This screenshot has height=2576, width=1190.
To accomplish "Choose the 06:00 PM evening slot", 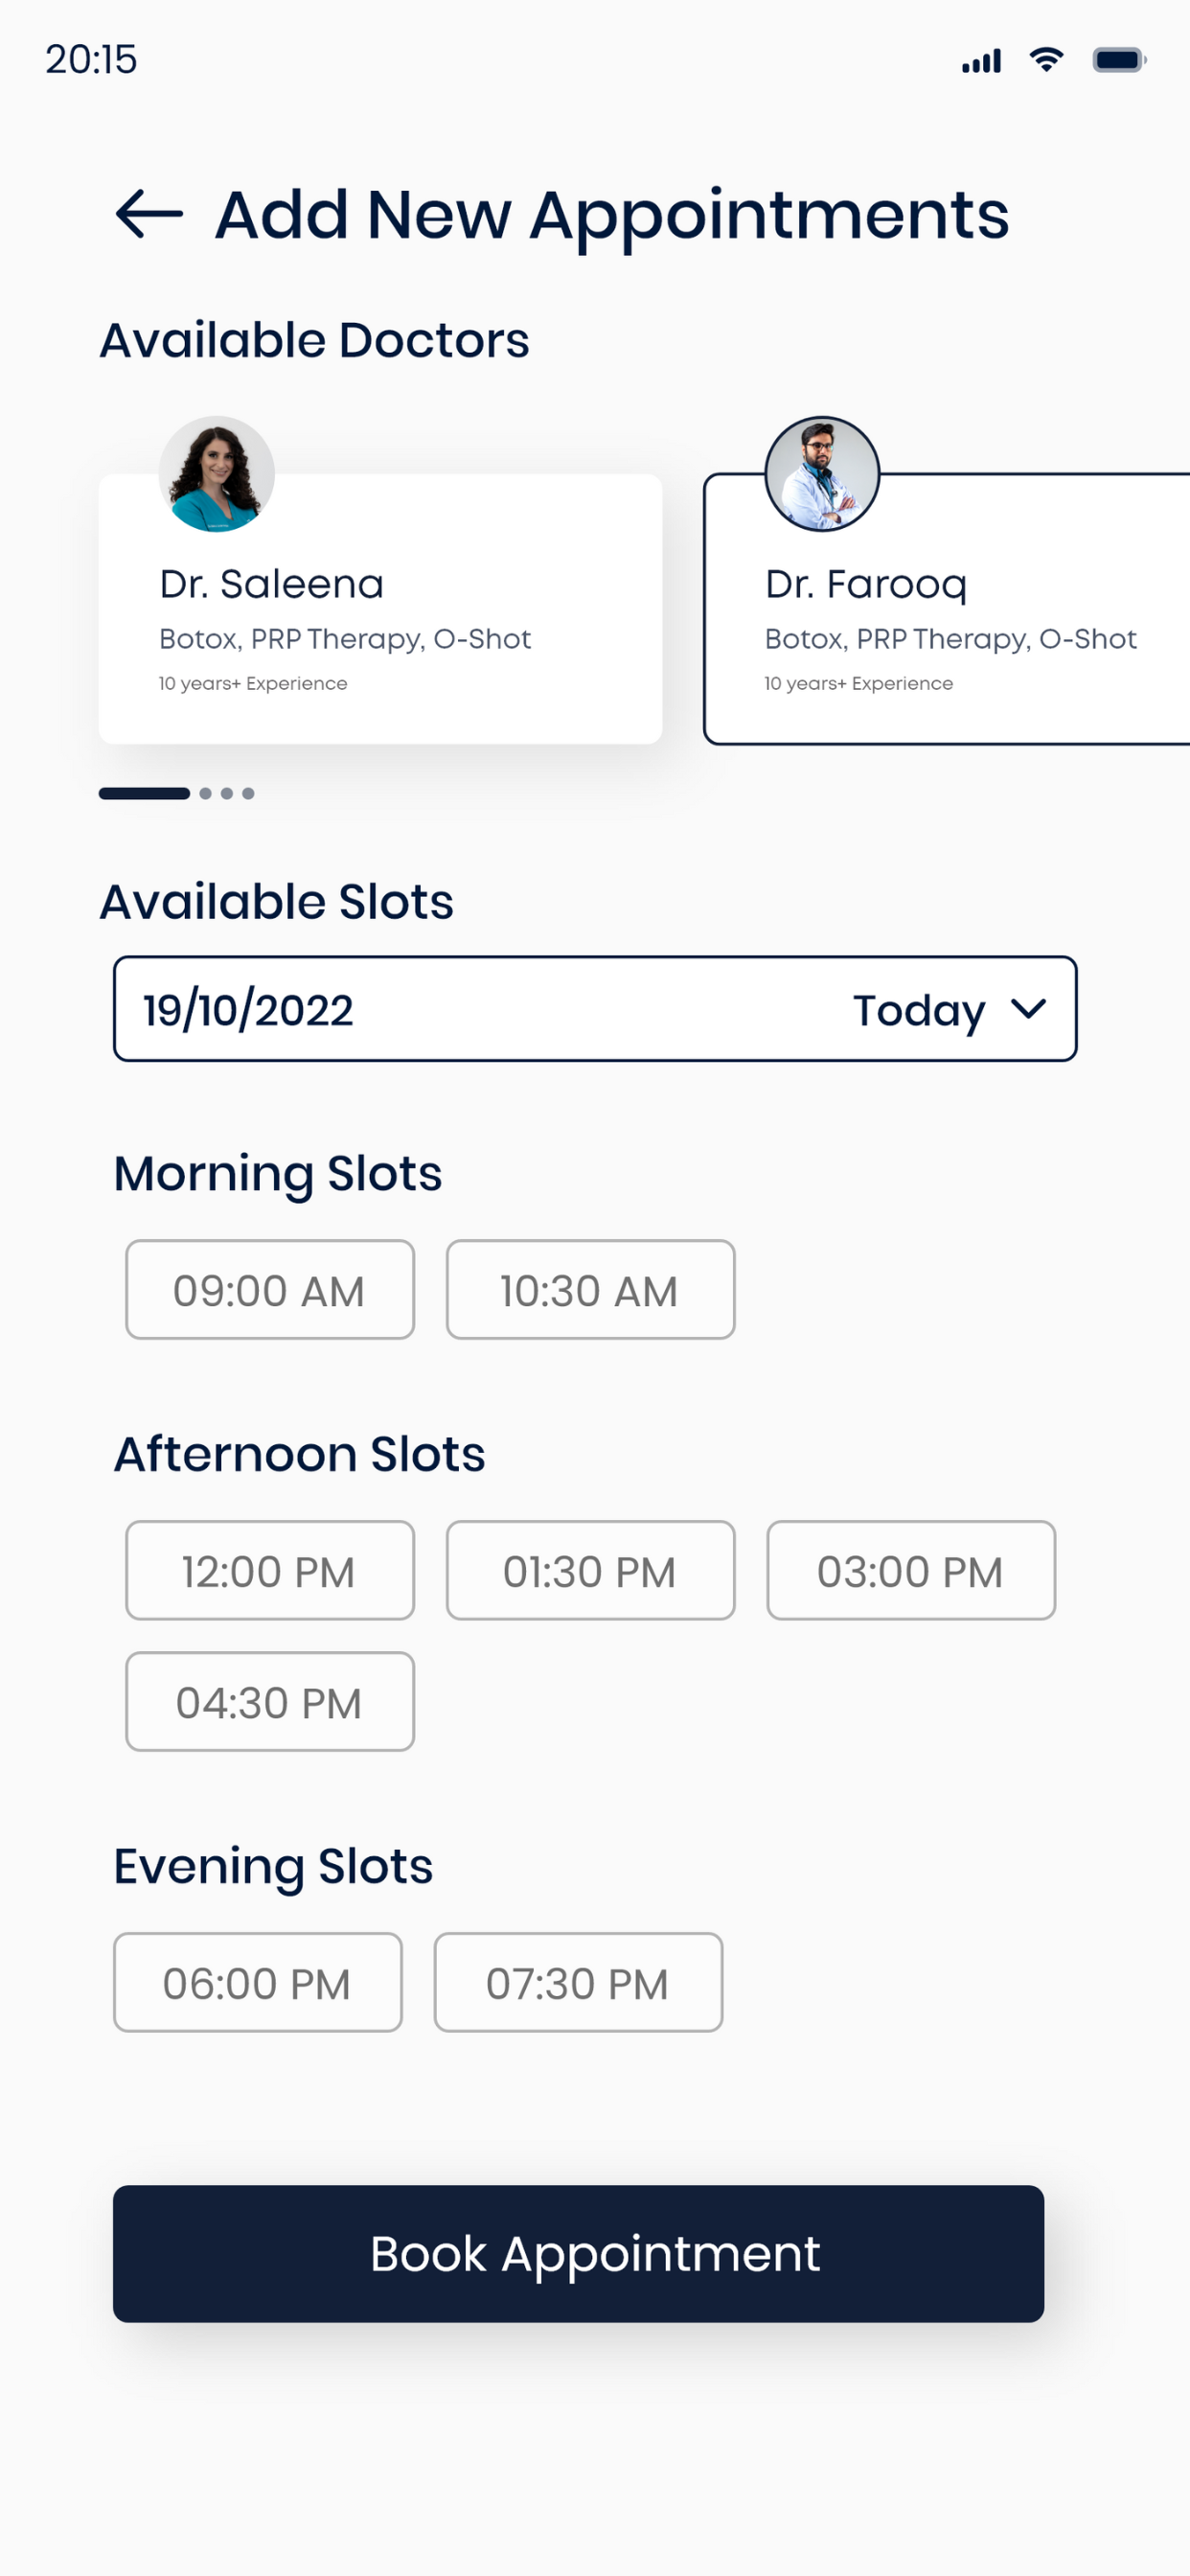I will coord(258,1983).
